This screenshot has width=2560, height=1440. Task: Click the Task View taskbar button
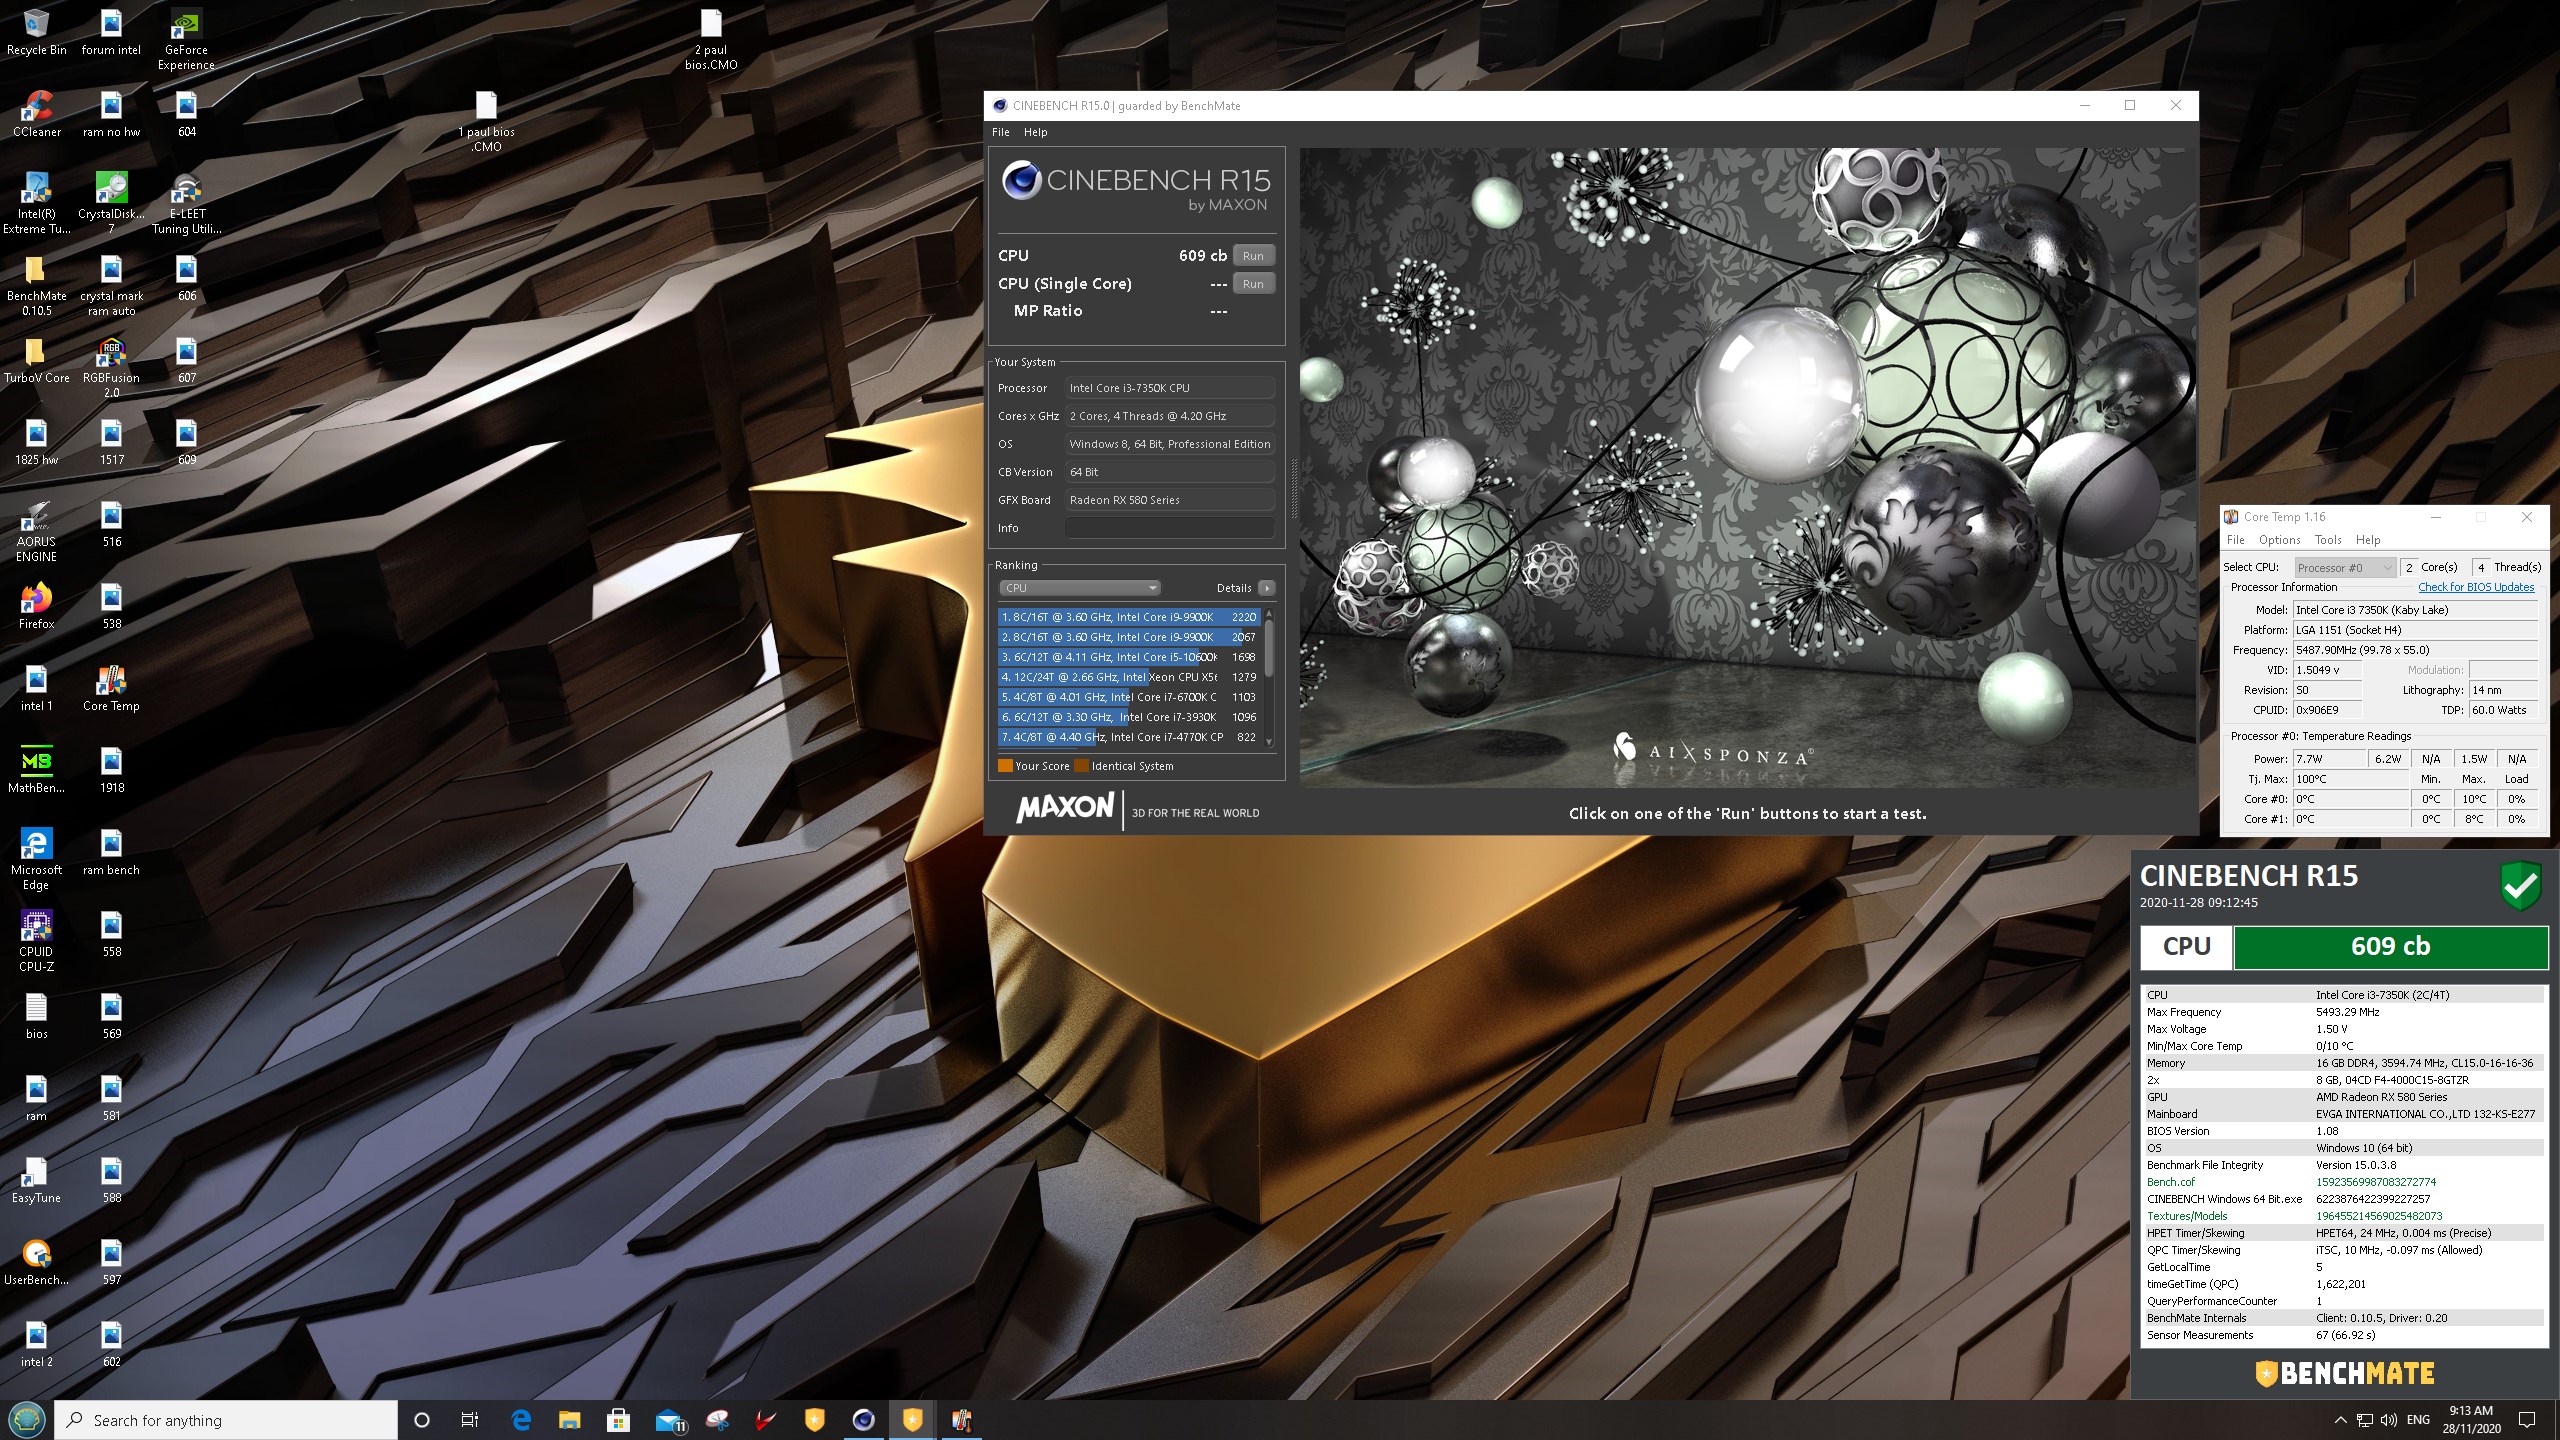[470, 1420]
